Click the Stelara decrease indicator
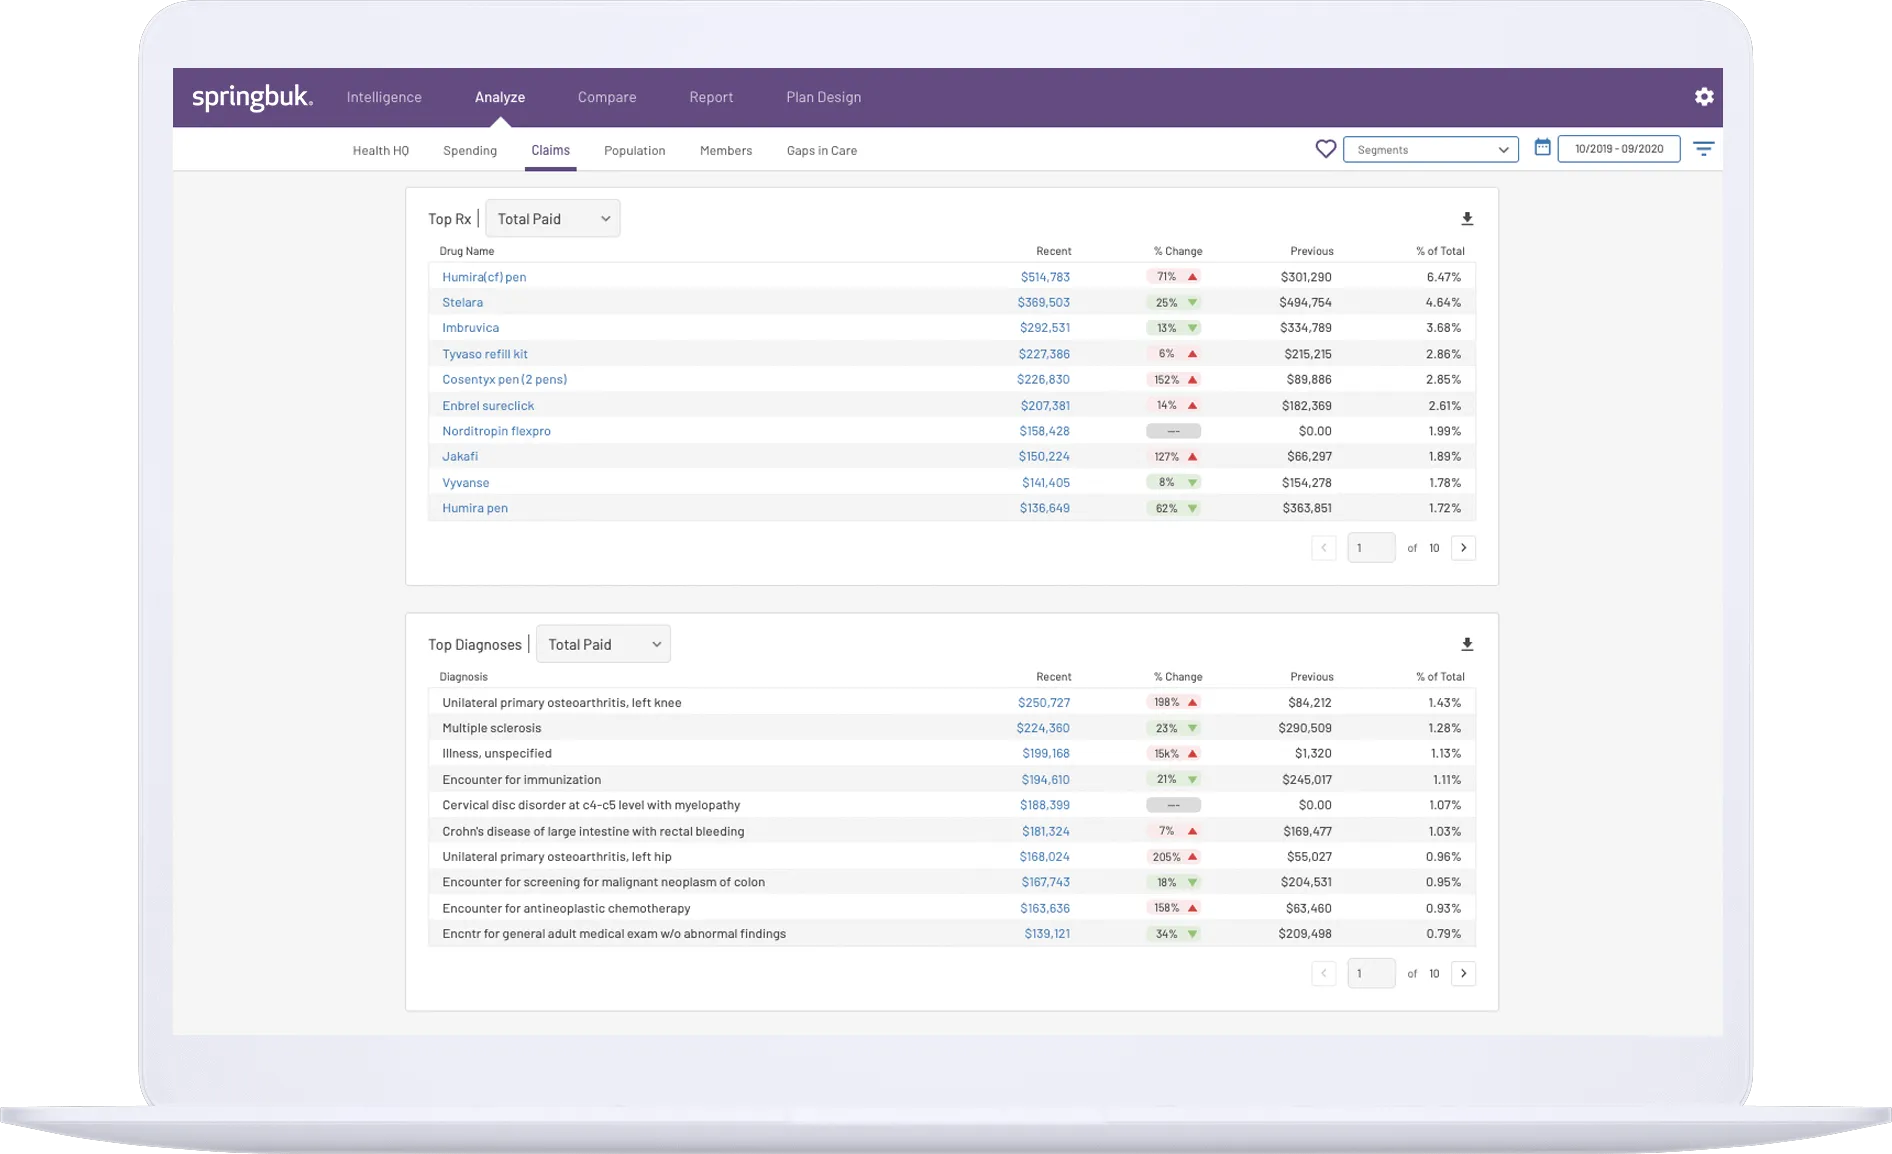 point(1174,302)
